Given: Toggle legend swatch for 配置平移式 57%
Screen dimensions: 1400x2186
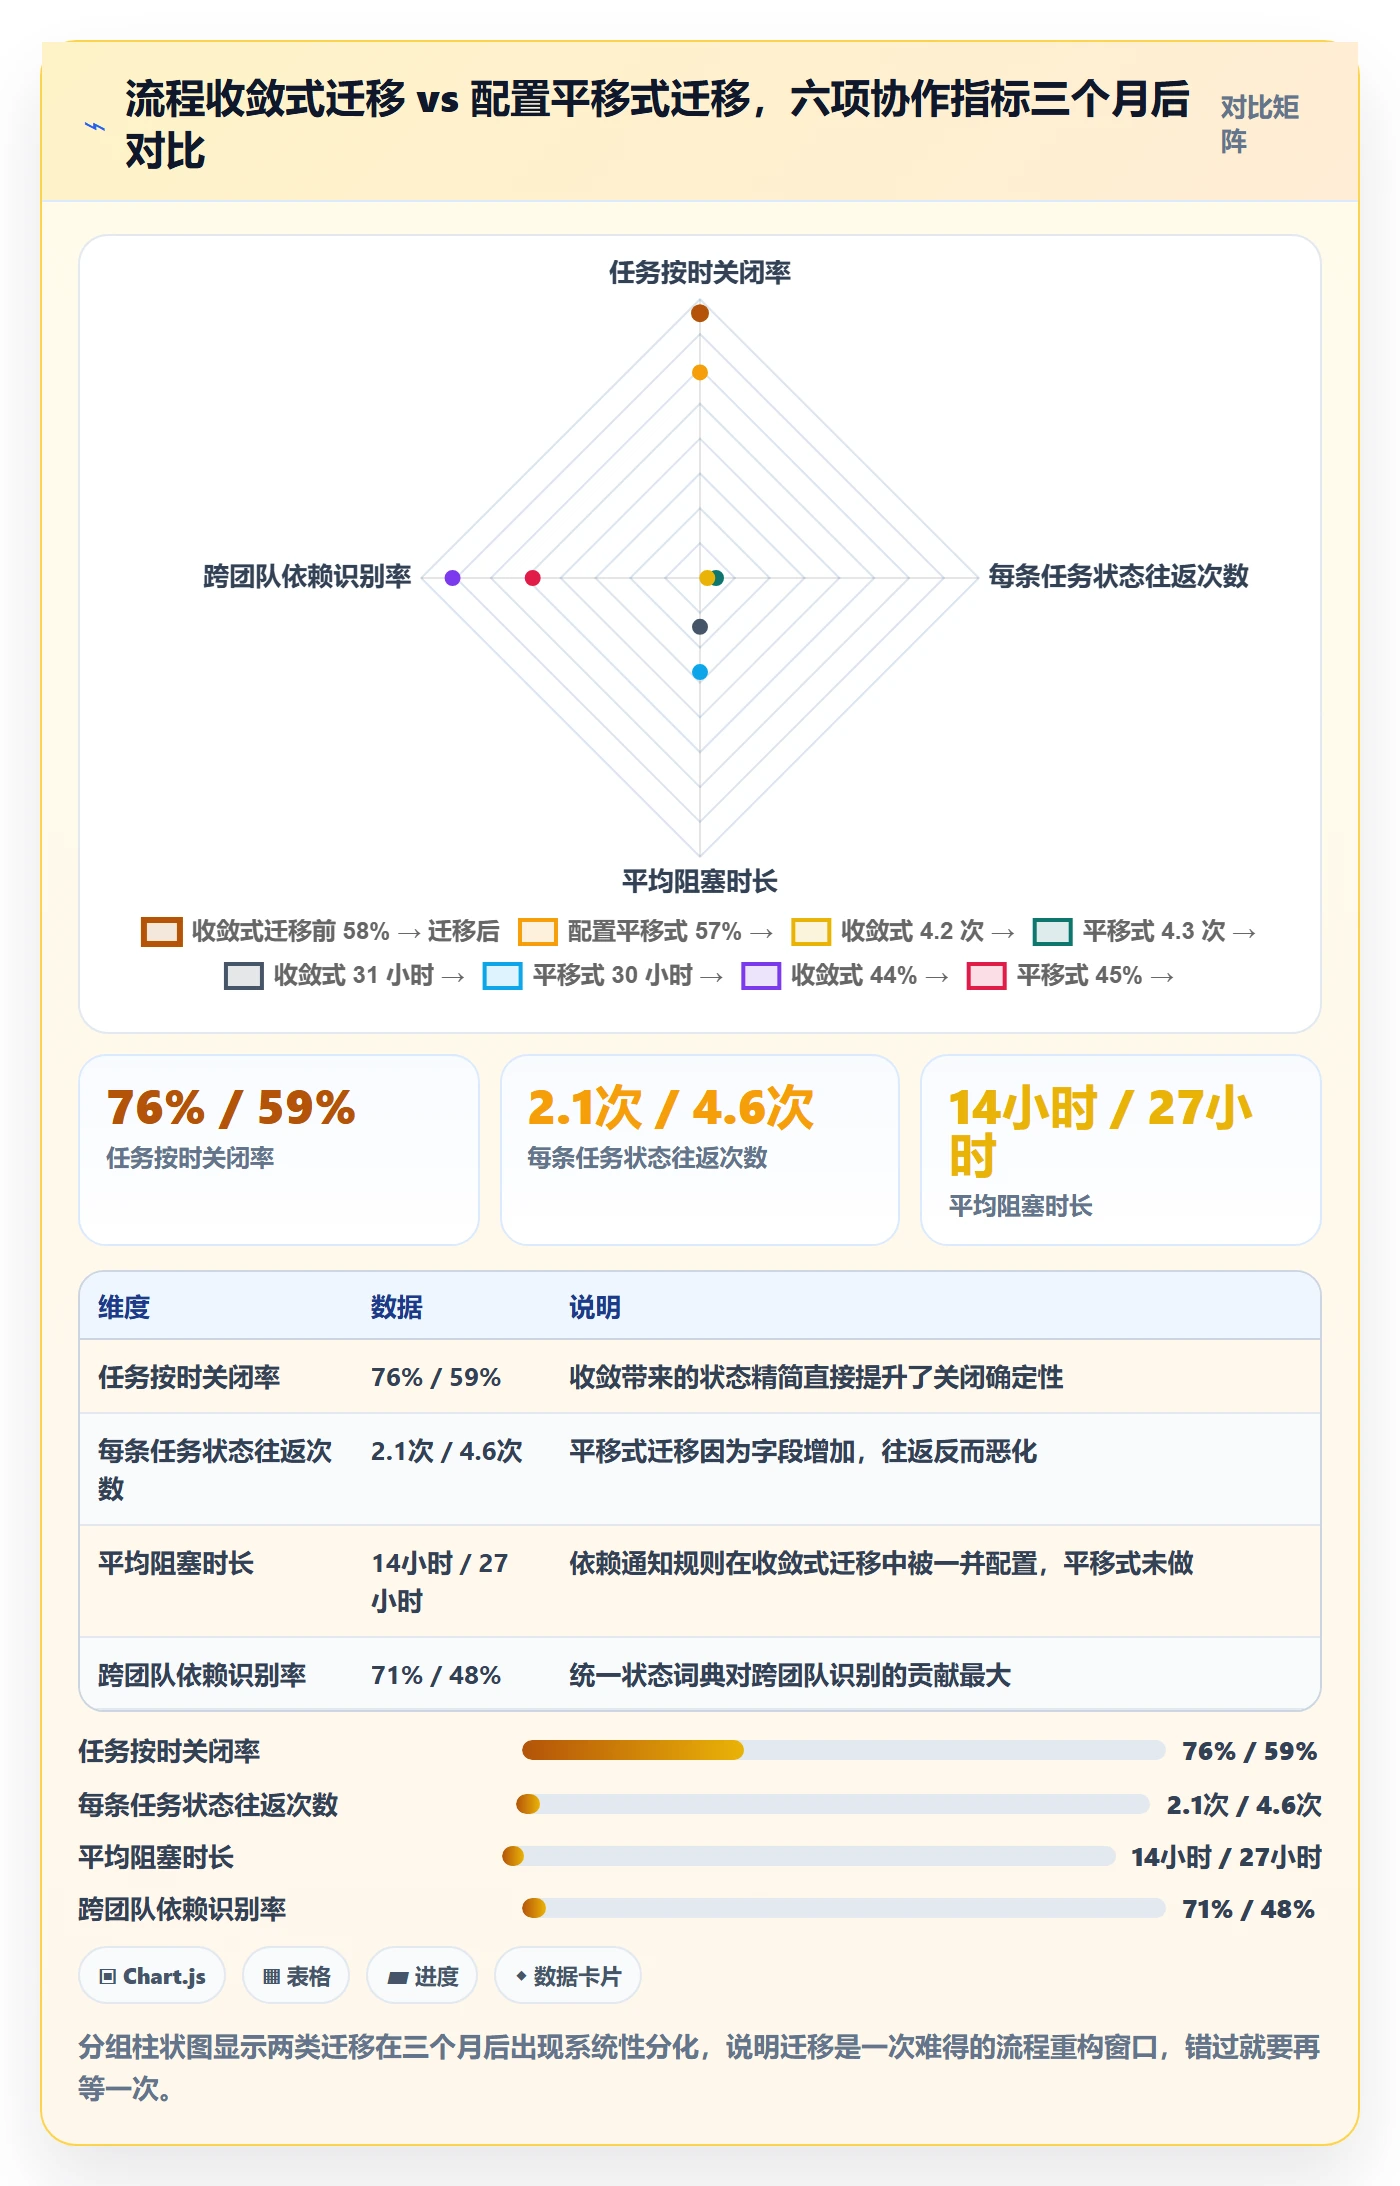Looking at the screenshot, I should 537,931.
